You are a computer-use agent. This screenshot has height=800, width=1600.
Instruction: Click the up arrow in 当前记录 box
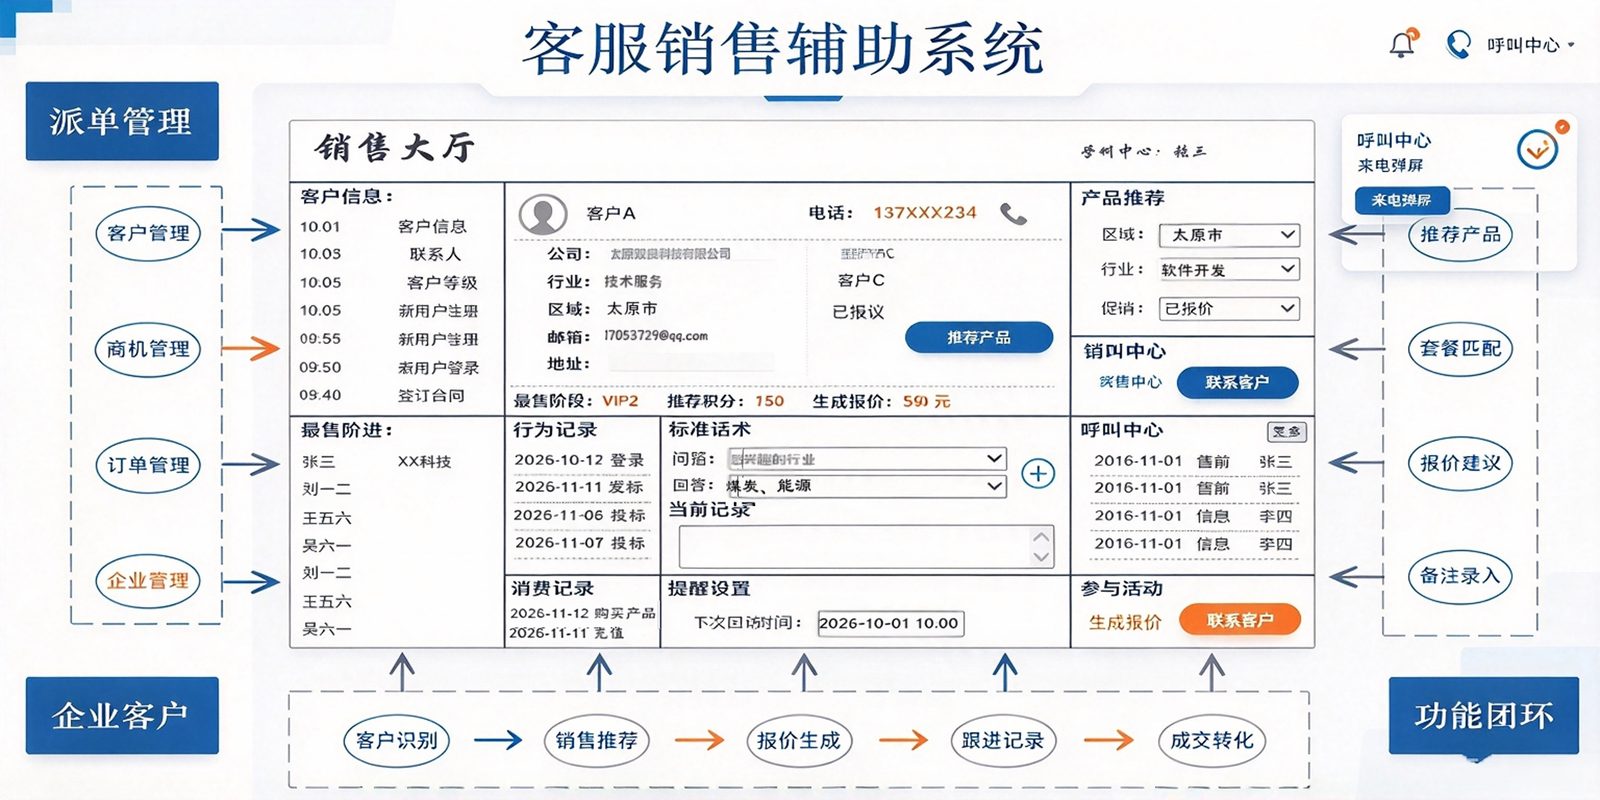pyautogui.click(x=1041, y=535)
